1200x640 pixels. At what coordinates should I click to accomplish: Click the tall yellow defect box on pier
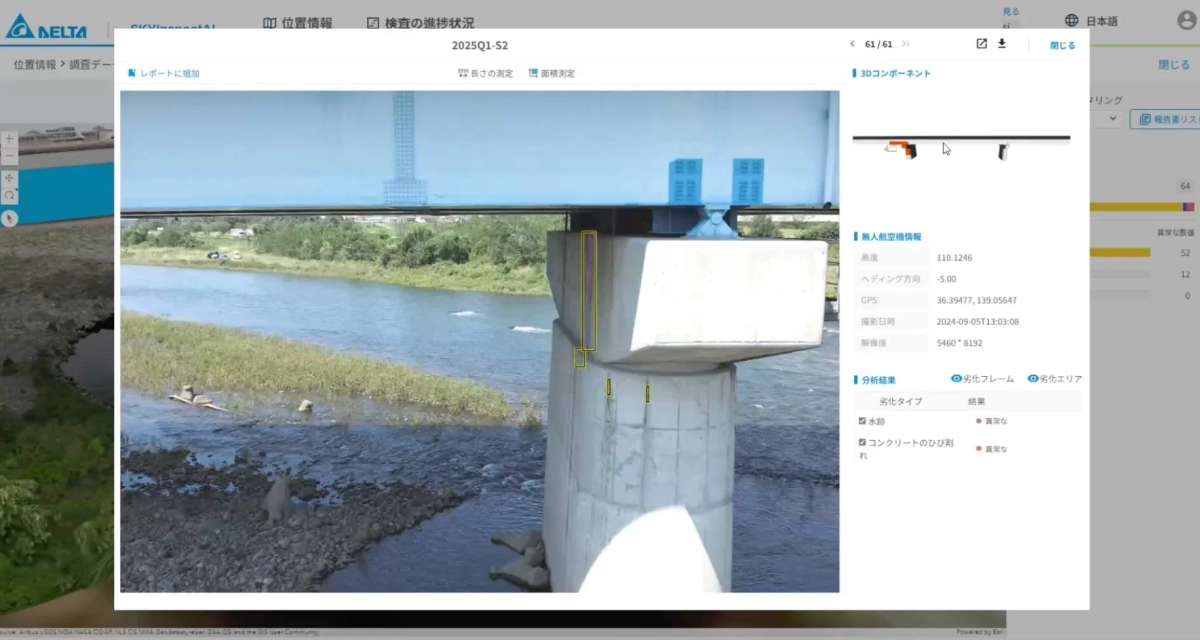point(589,290)
